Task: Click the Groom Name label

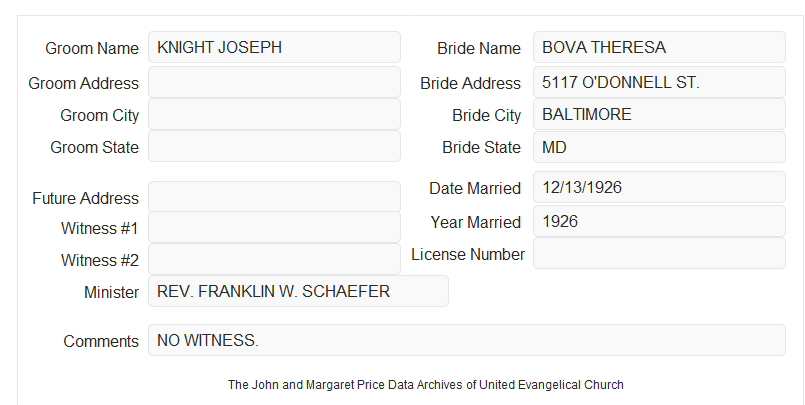Action: (x=92, y=48)
